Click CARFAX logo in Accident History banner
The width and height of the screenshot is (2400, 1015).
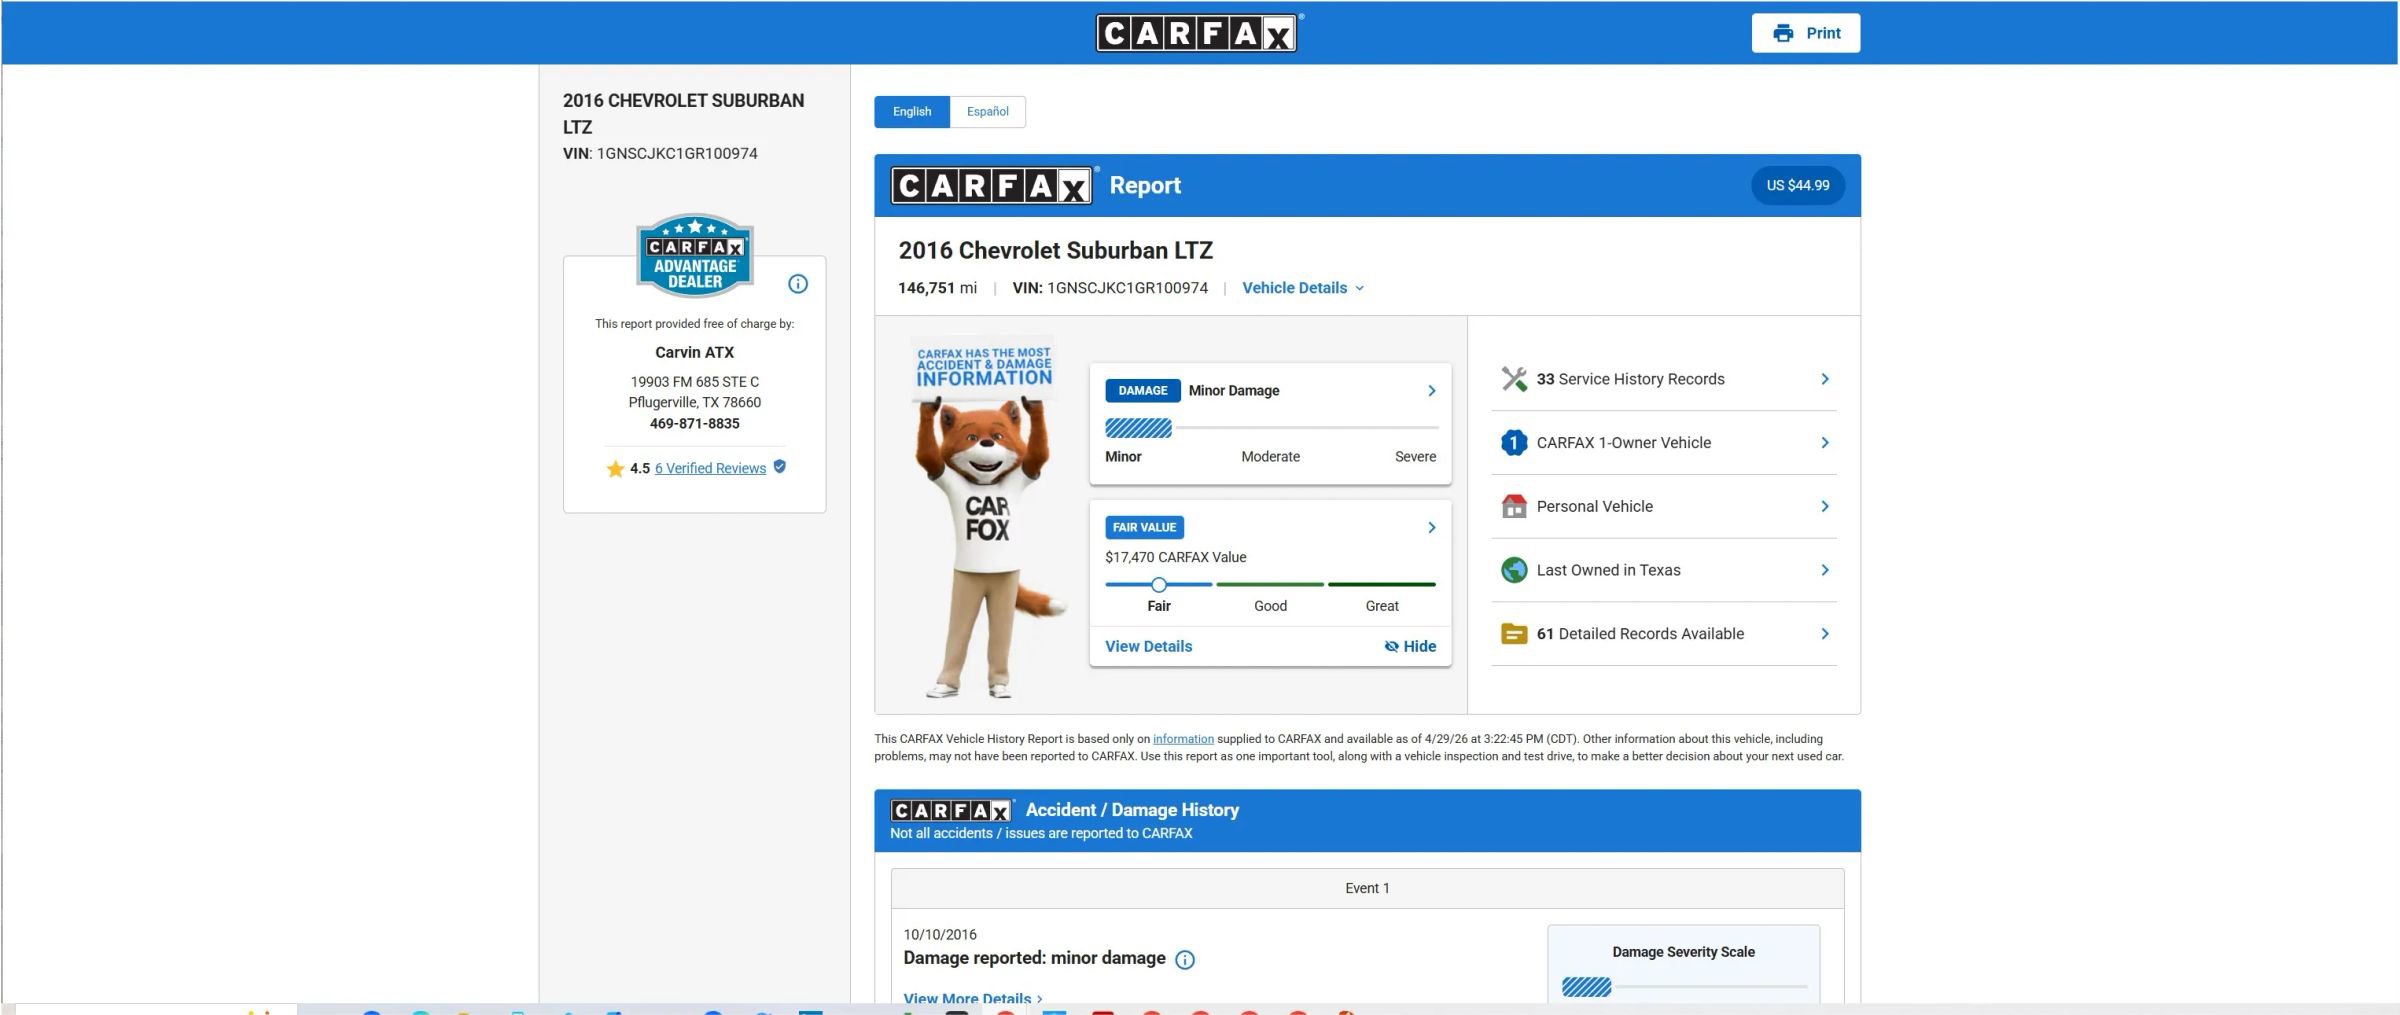[951, 810]
